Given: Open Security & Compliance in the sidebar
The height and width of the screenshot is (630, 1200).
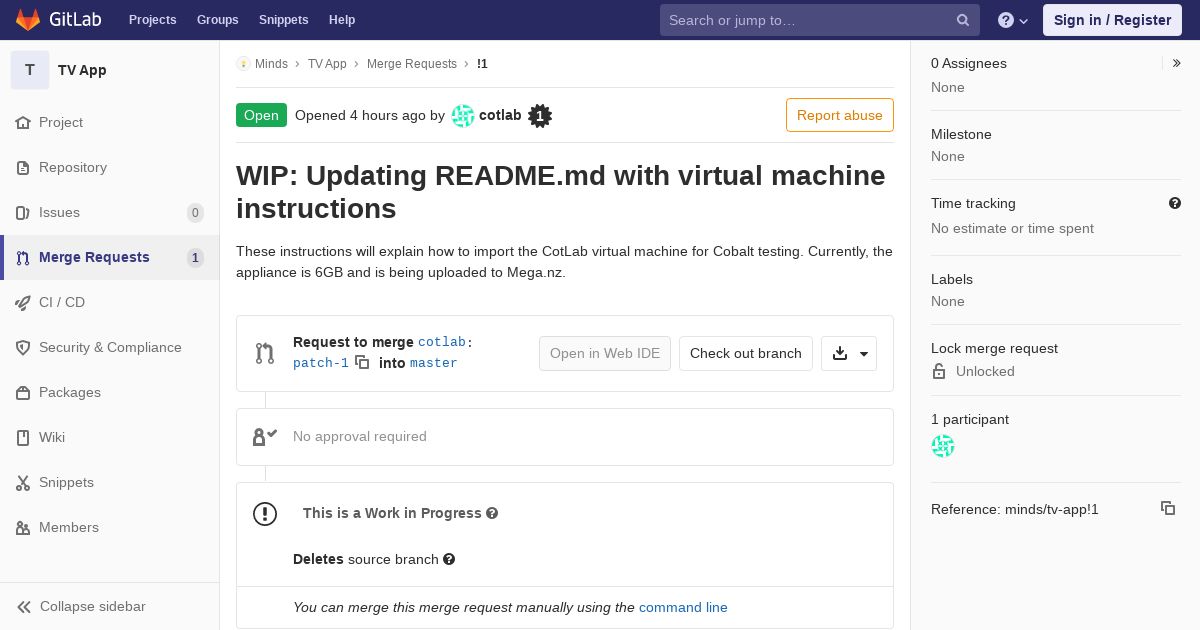Looking at the screenshot, I should click(x=110, y=347).
